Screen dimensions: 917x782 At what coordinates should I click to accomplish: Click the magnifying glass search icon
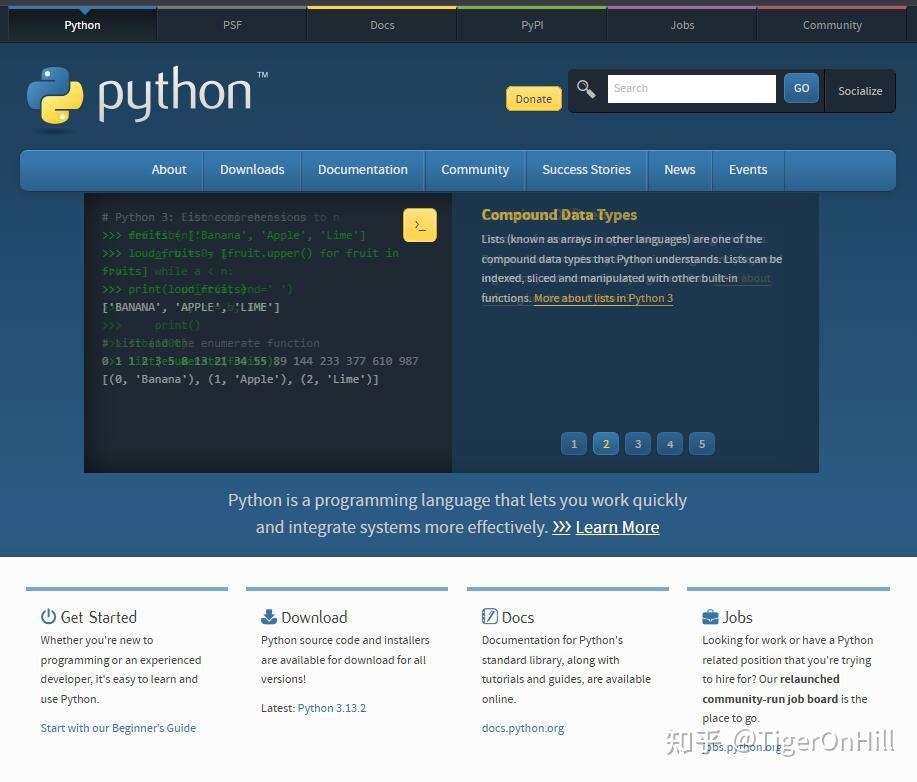(x=586, y=89)
